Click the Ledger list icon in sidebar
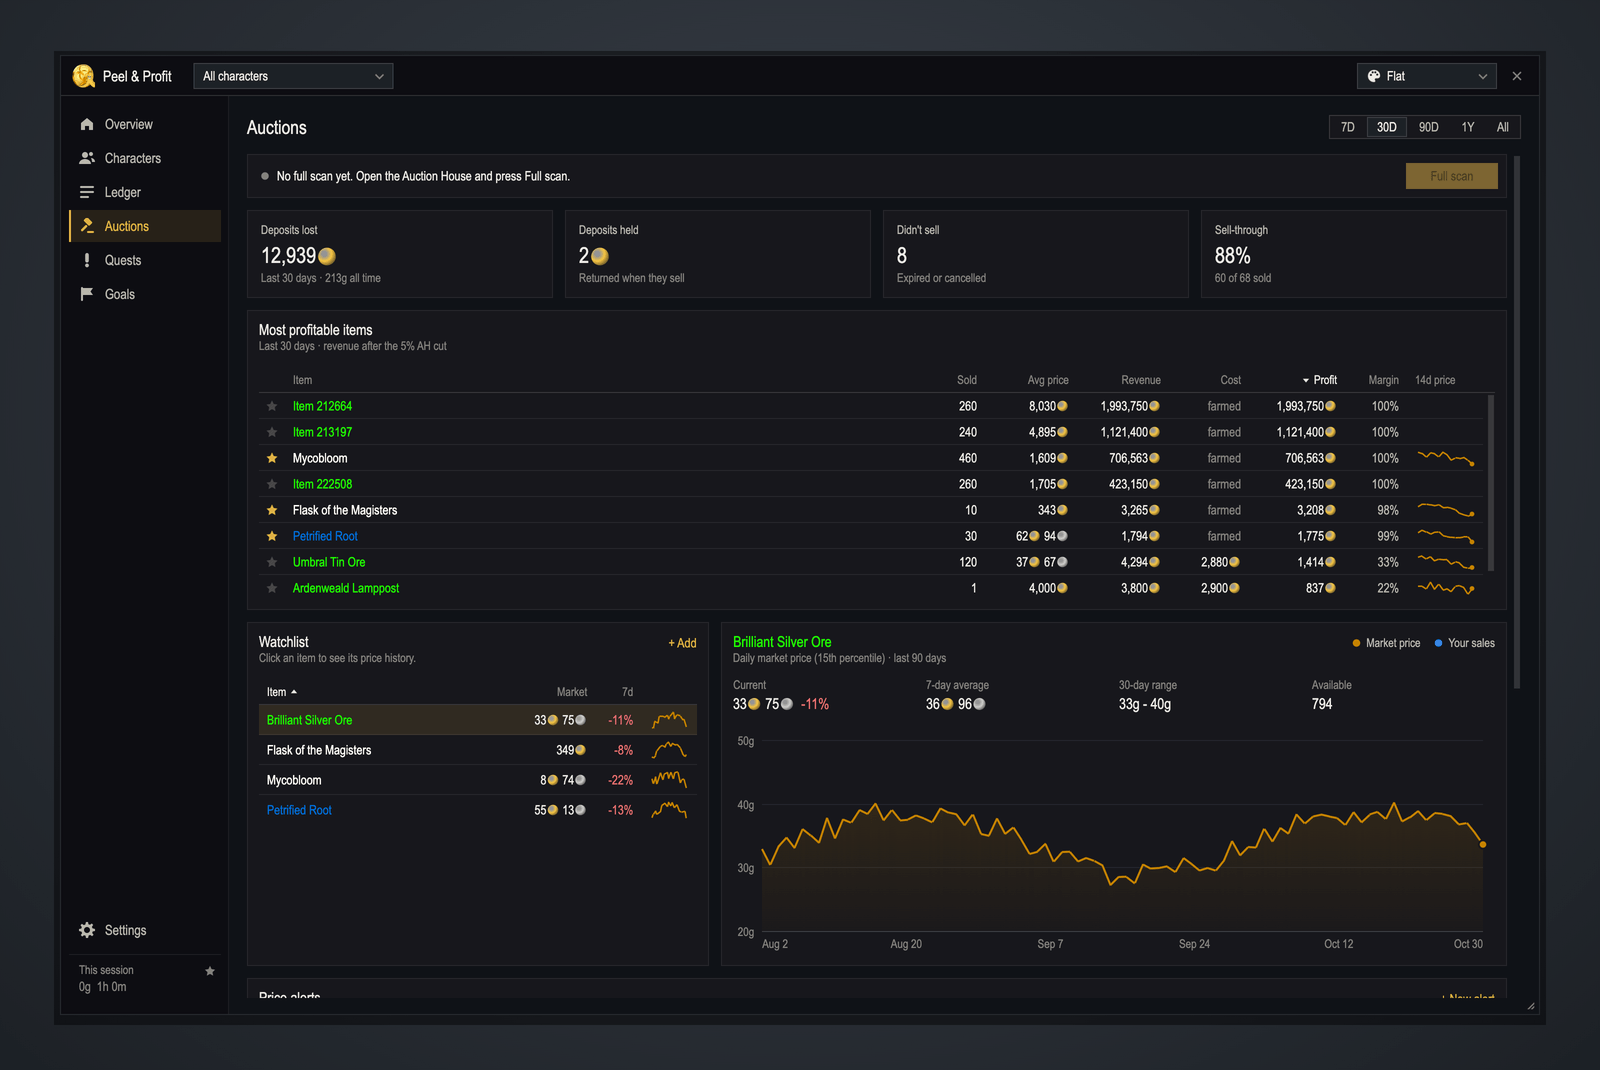The height and width of the screenshot is (1070, 1600). coord(87,192)
